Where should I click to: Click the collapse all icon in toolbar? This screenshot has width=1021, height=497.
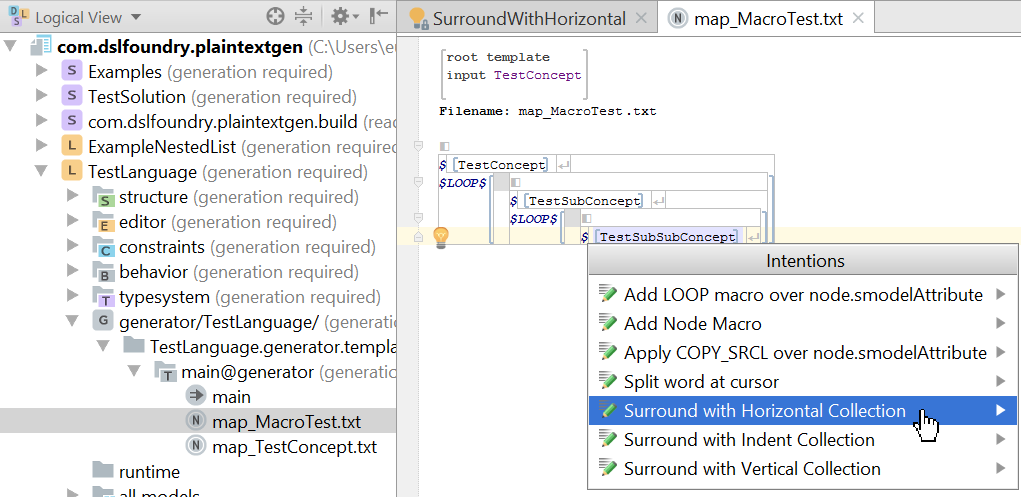tap(304, 17)
